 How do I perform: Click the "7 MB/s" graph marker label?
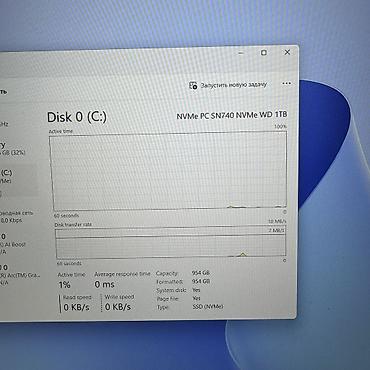tap(277, 230)
